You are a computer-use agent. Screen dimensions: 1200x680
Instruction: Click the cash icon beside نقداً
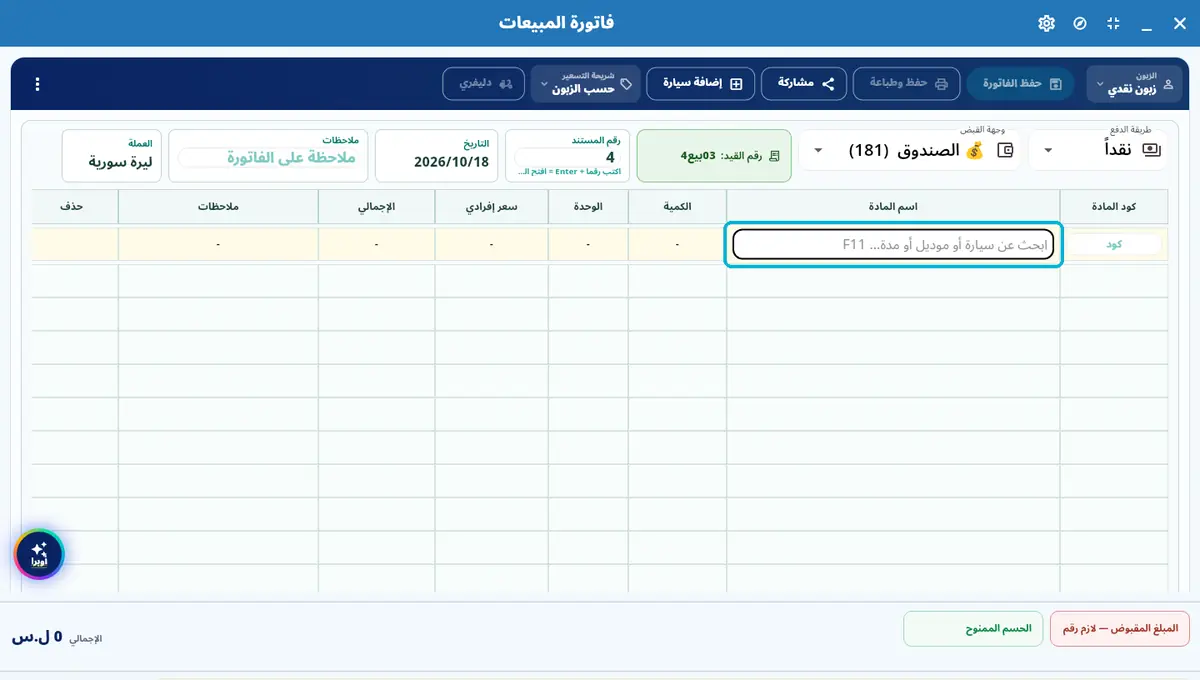pos(1151,150)
